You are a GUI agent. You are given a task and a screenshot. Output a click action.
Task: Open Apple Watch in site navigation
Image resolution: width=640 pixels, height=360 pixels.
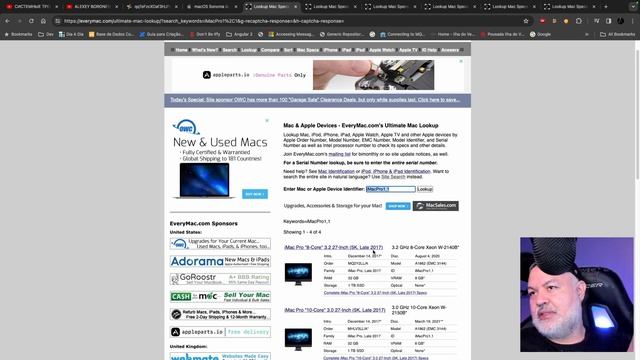(382, 50)
